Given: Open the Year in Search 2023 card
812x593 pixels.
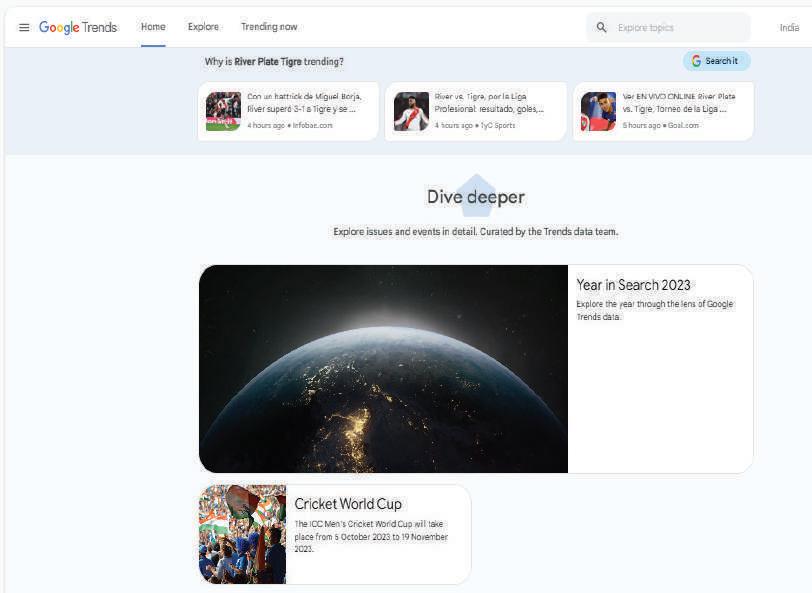Looking at the screenshot, I should pos(476,369).
